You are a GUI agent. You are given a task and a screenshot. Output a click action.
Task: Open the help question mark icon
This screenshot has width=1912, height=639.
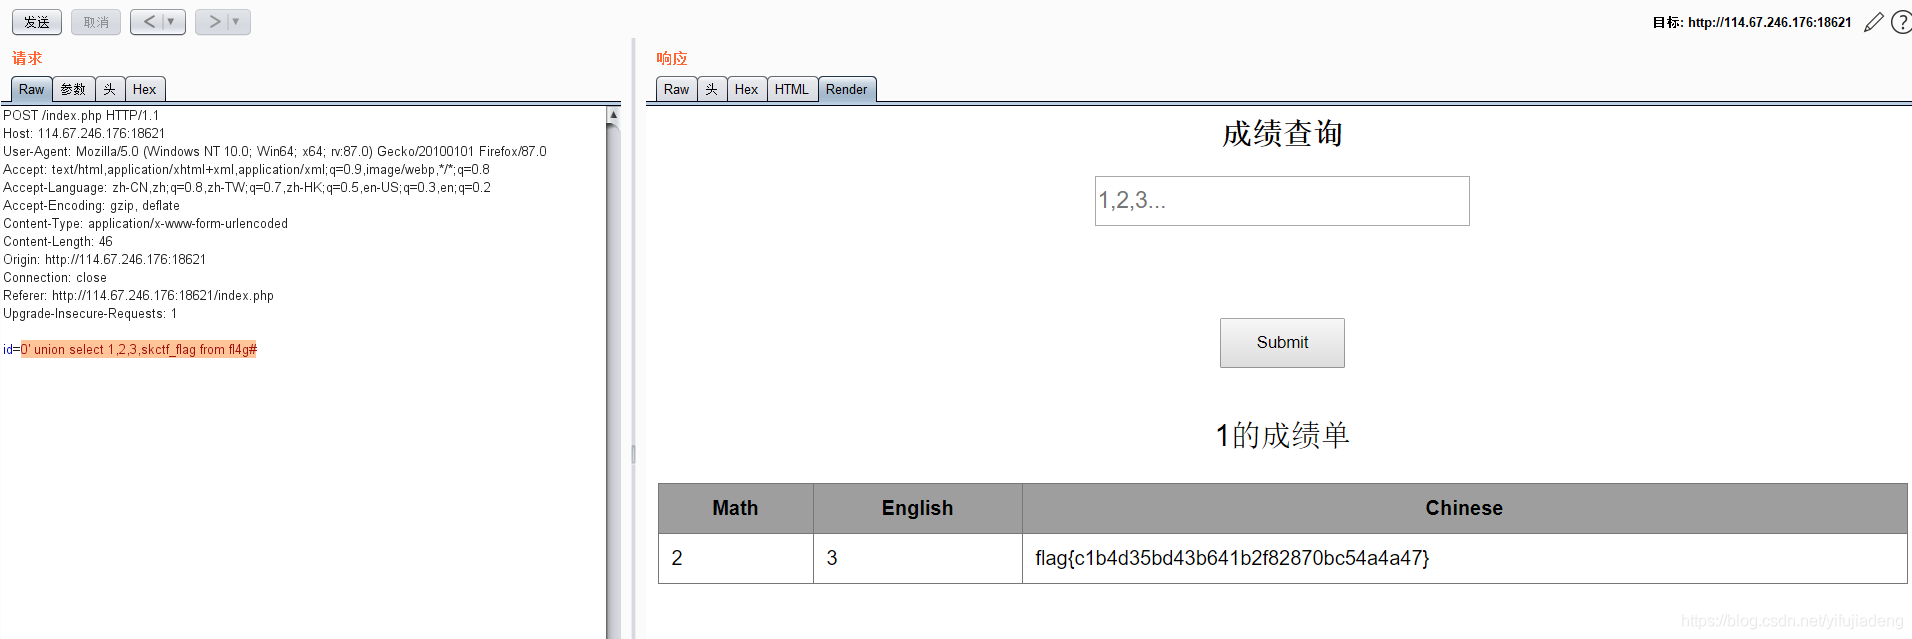1901,22
